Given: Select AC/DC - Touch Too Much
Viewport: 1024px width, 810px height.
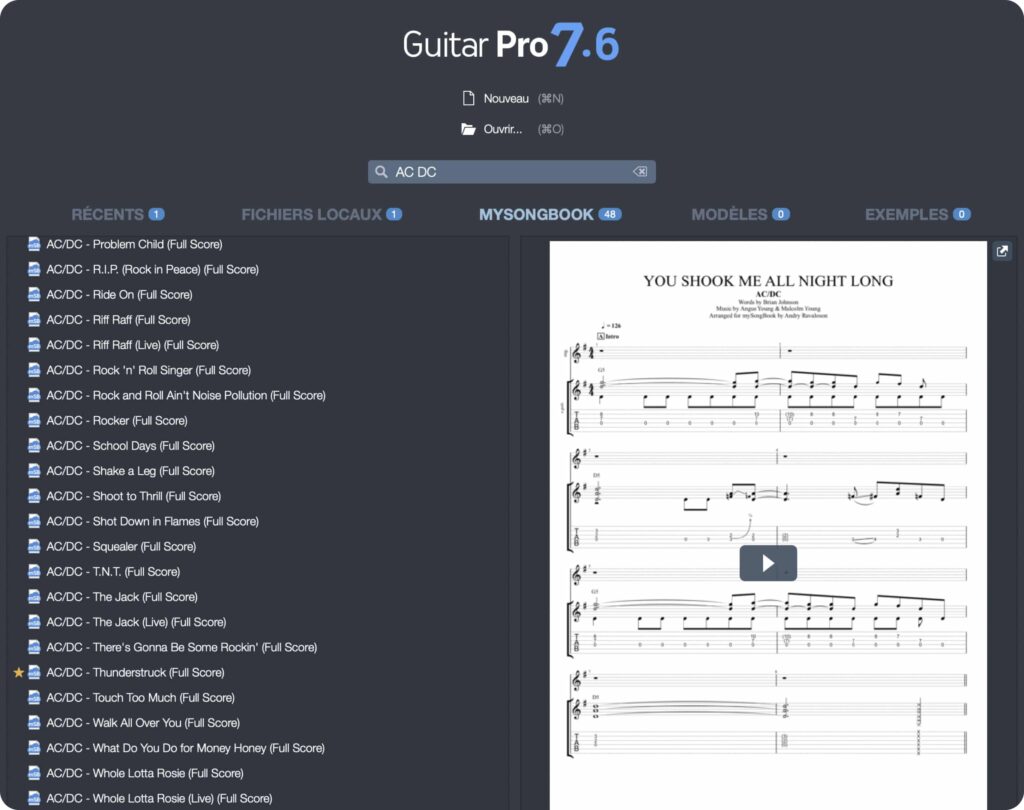Looking at the screenshot, I should tap(140, 698).
